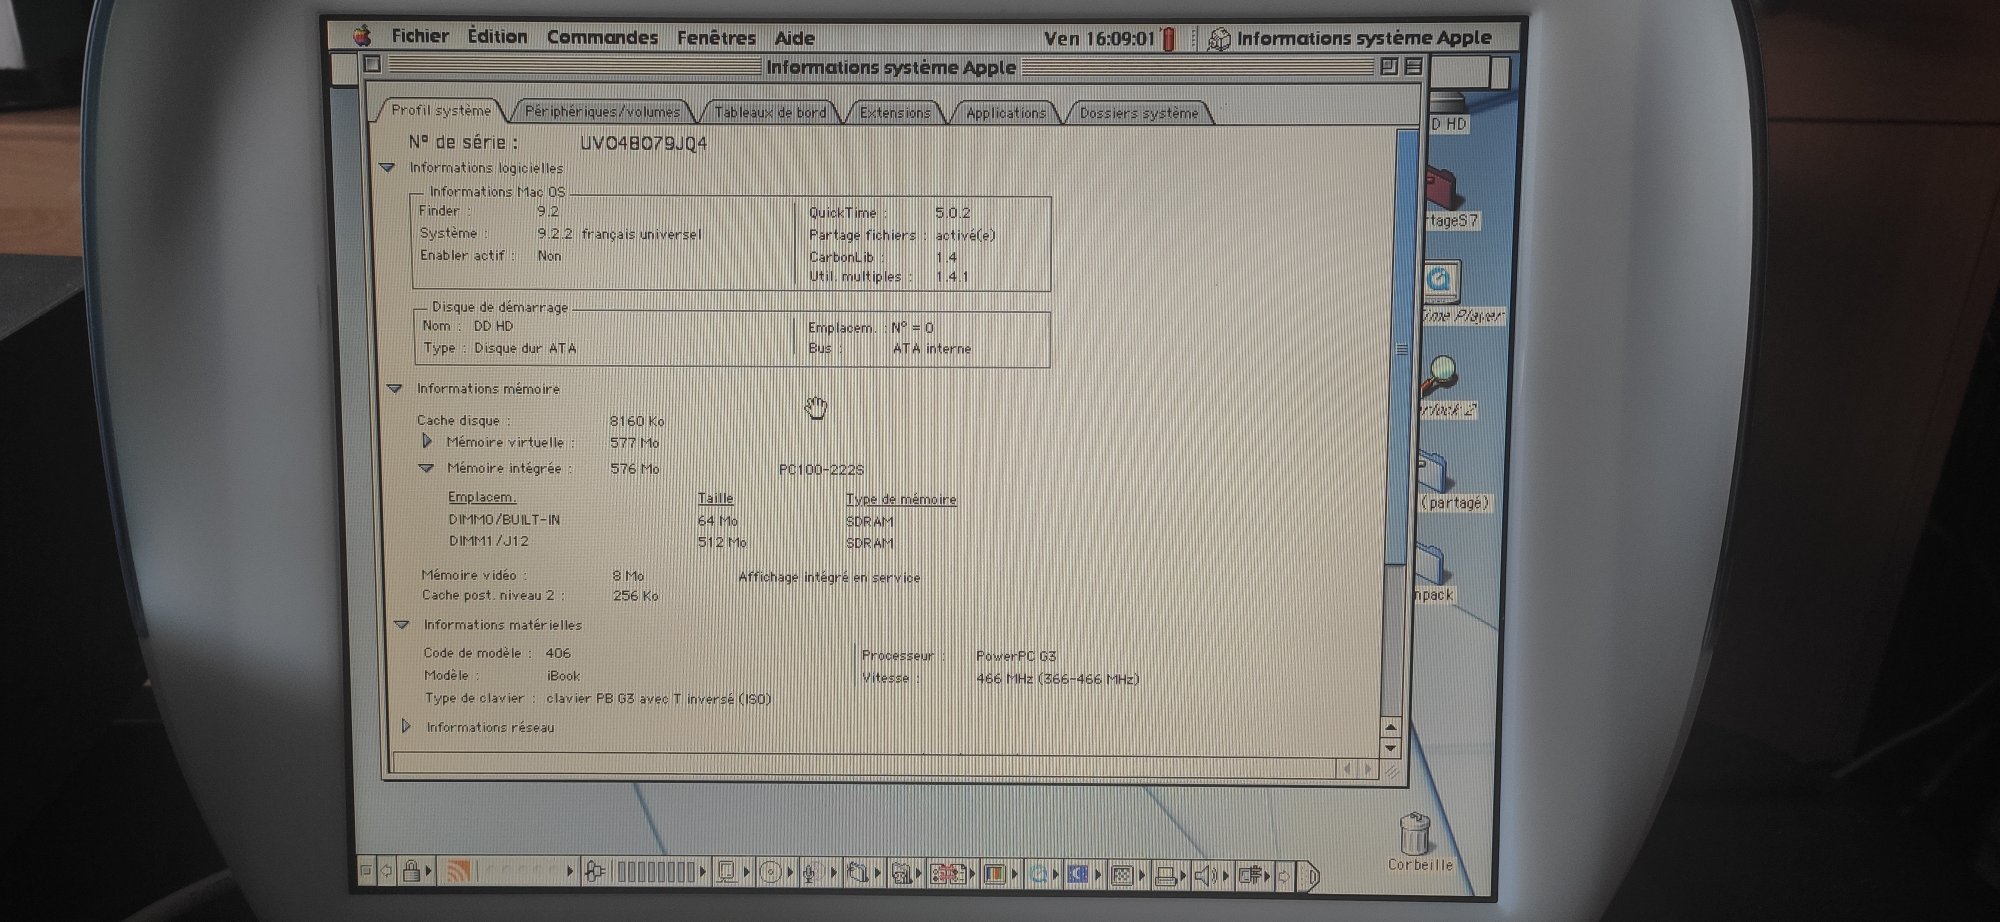Click the red battery icon in menu bar
Viewport: 2000px width, 922px height.
[x=1169, y=39]
